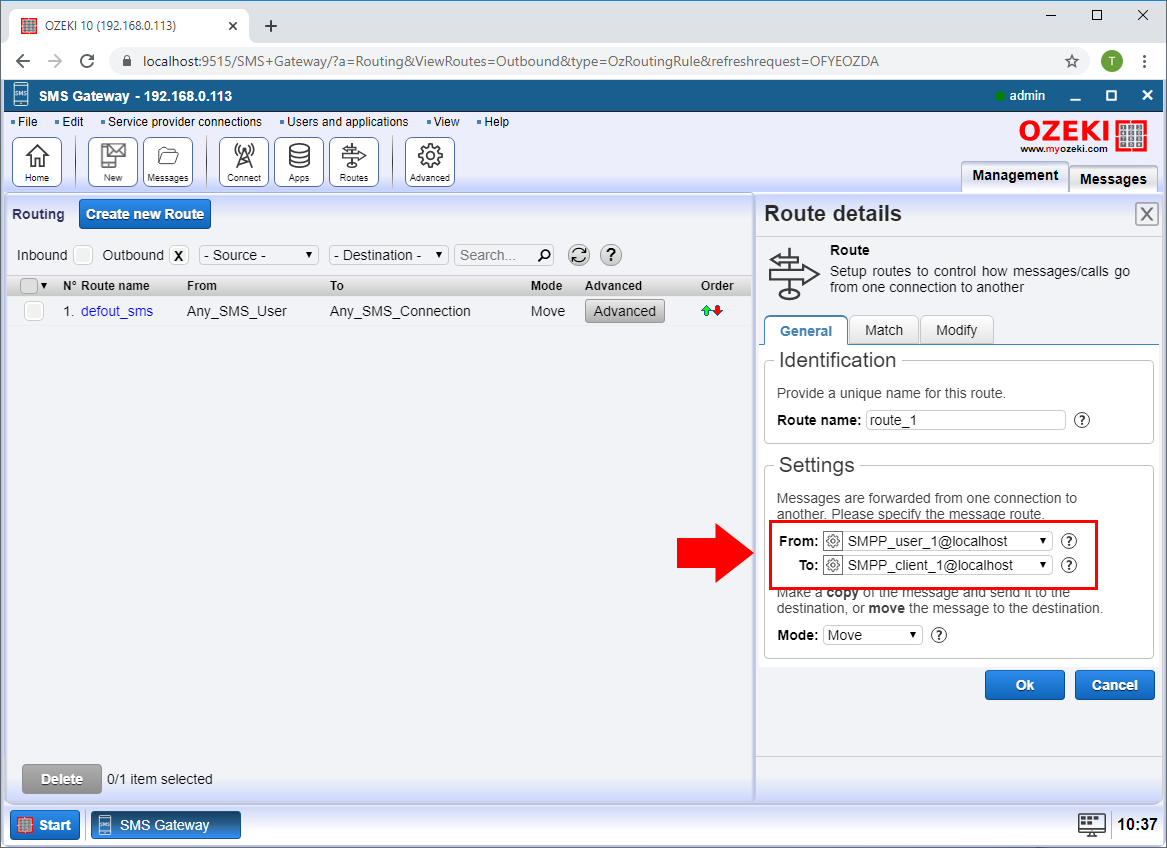Viewport: 1167px width, 848px height.
Task: Close the Route details panel
Action: (x=1147, y=214)
